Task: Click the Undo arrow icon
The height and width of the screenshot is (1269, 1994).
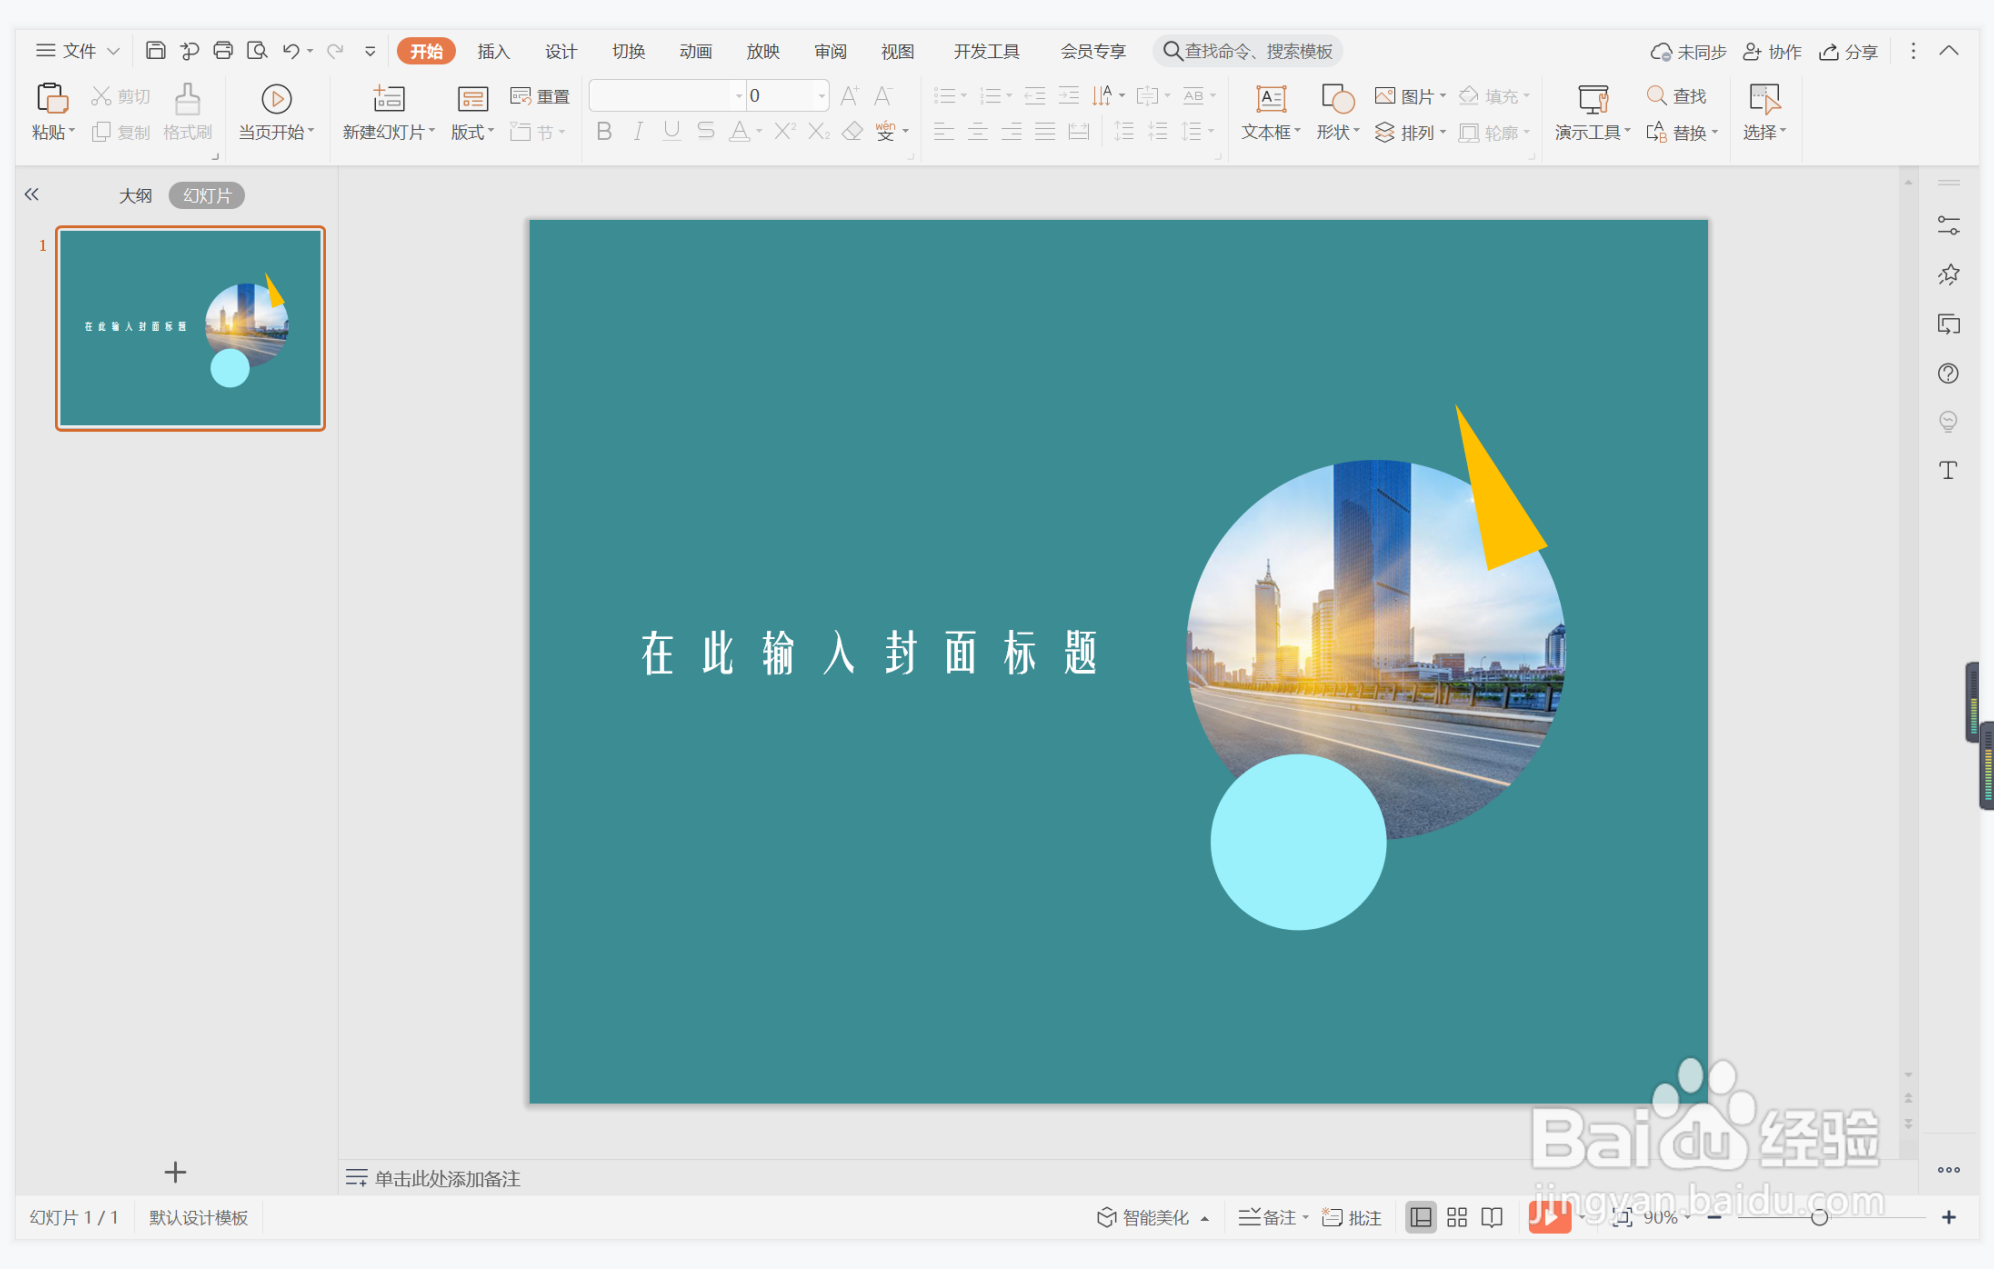Action: tap(290, 50)
